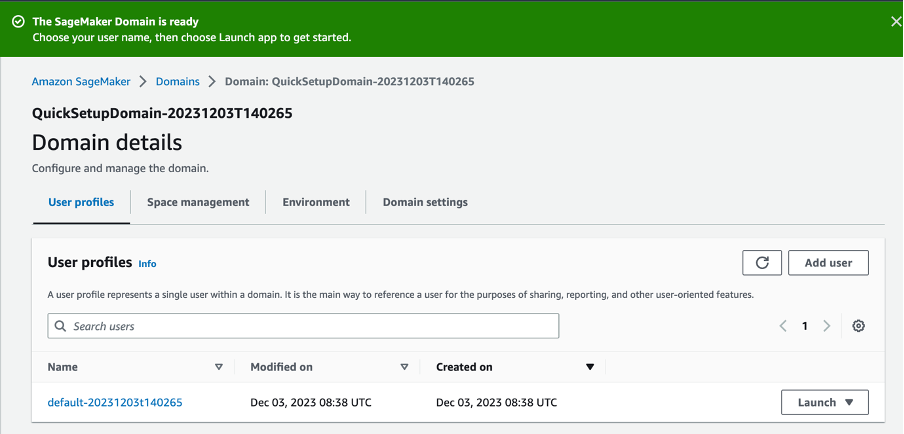Open the Space management tab
The width and height of the screenshot is (904, 434).
click(x=198, y=202)
